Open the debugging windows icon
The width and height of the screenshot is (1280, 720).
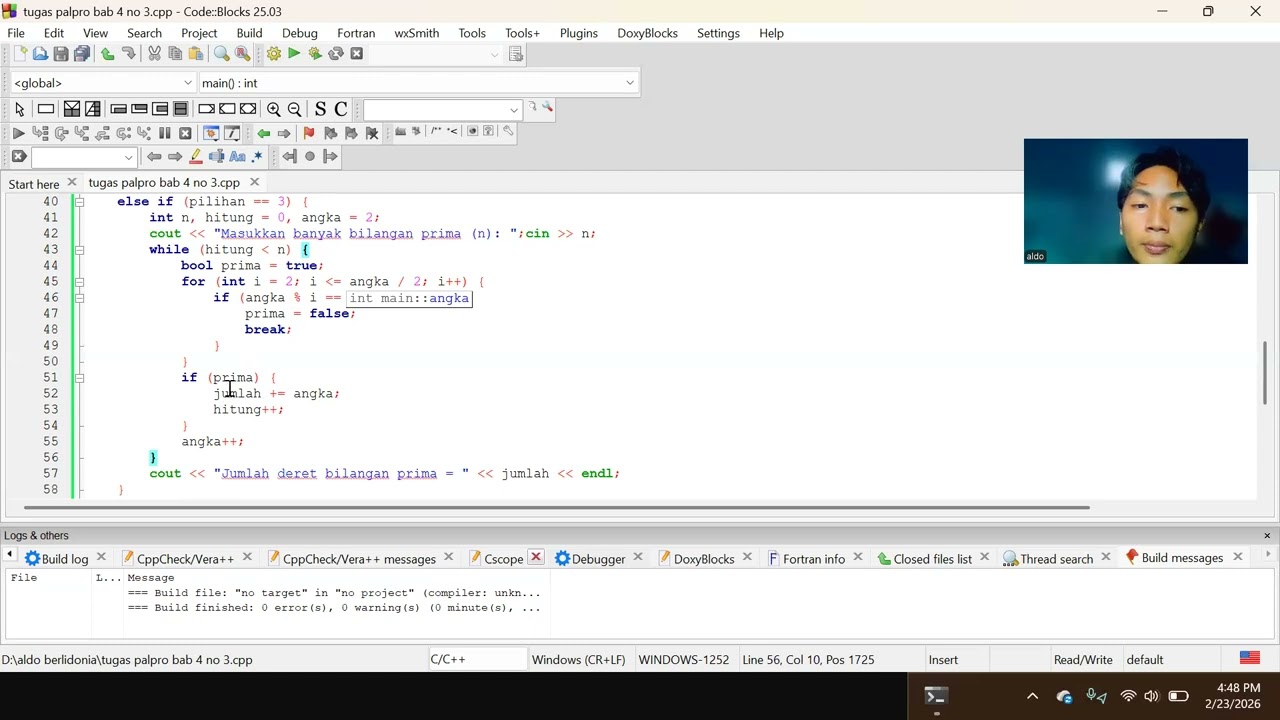[211, 133]
